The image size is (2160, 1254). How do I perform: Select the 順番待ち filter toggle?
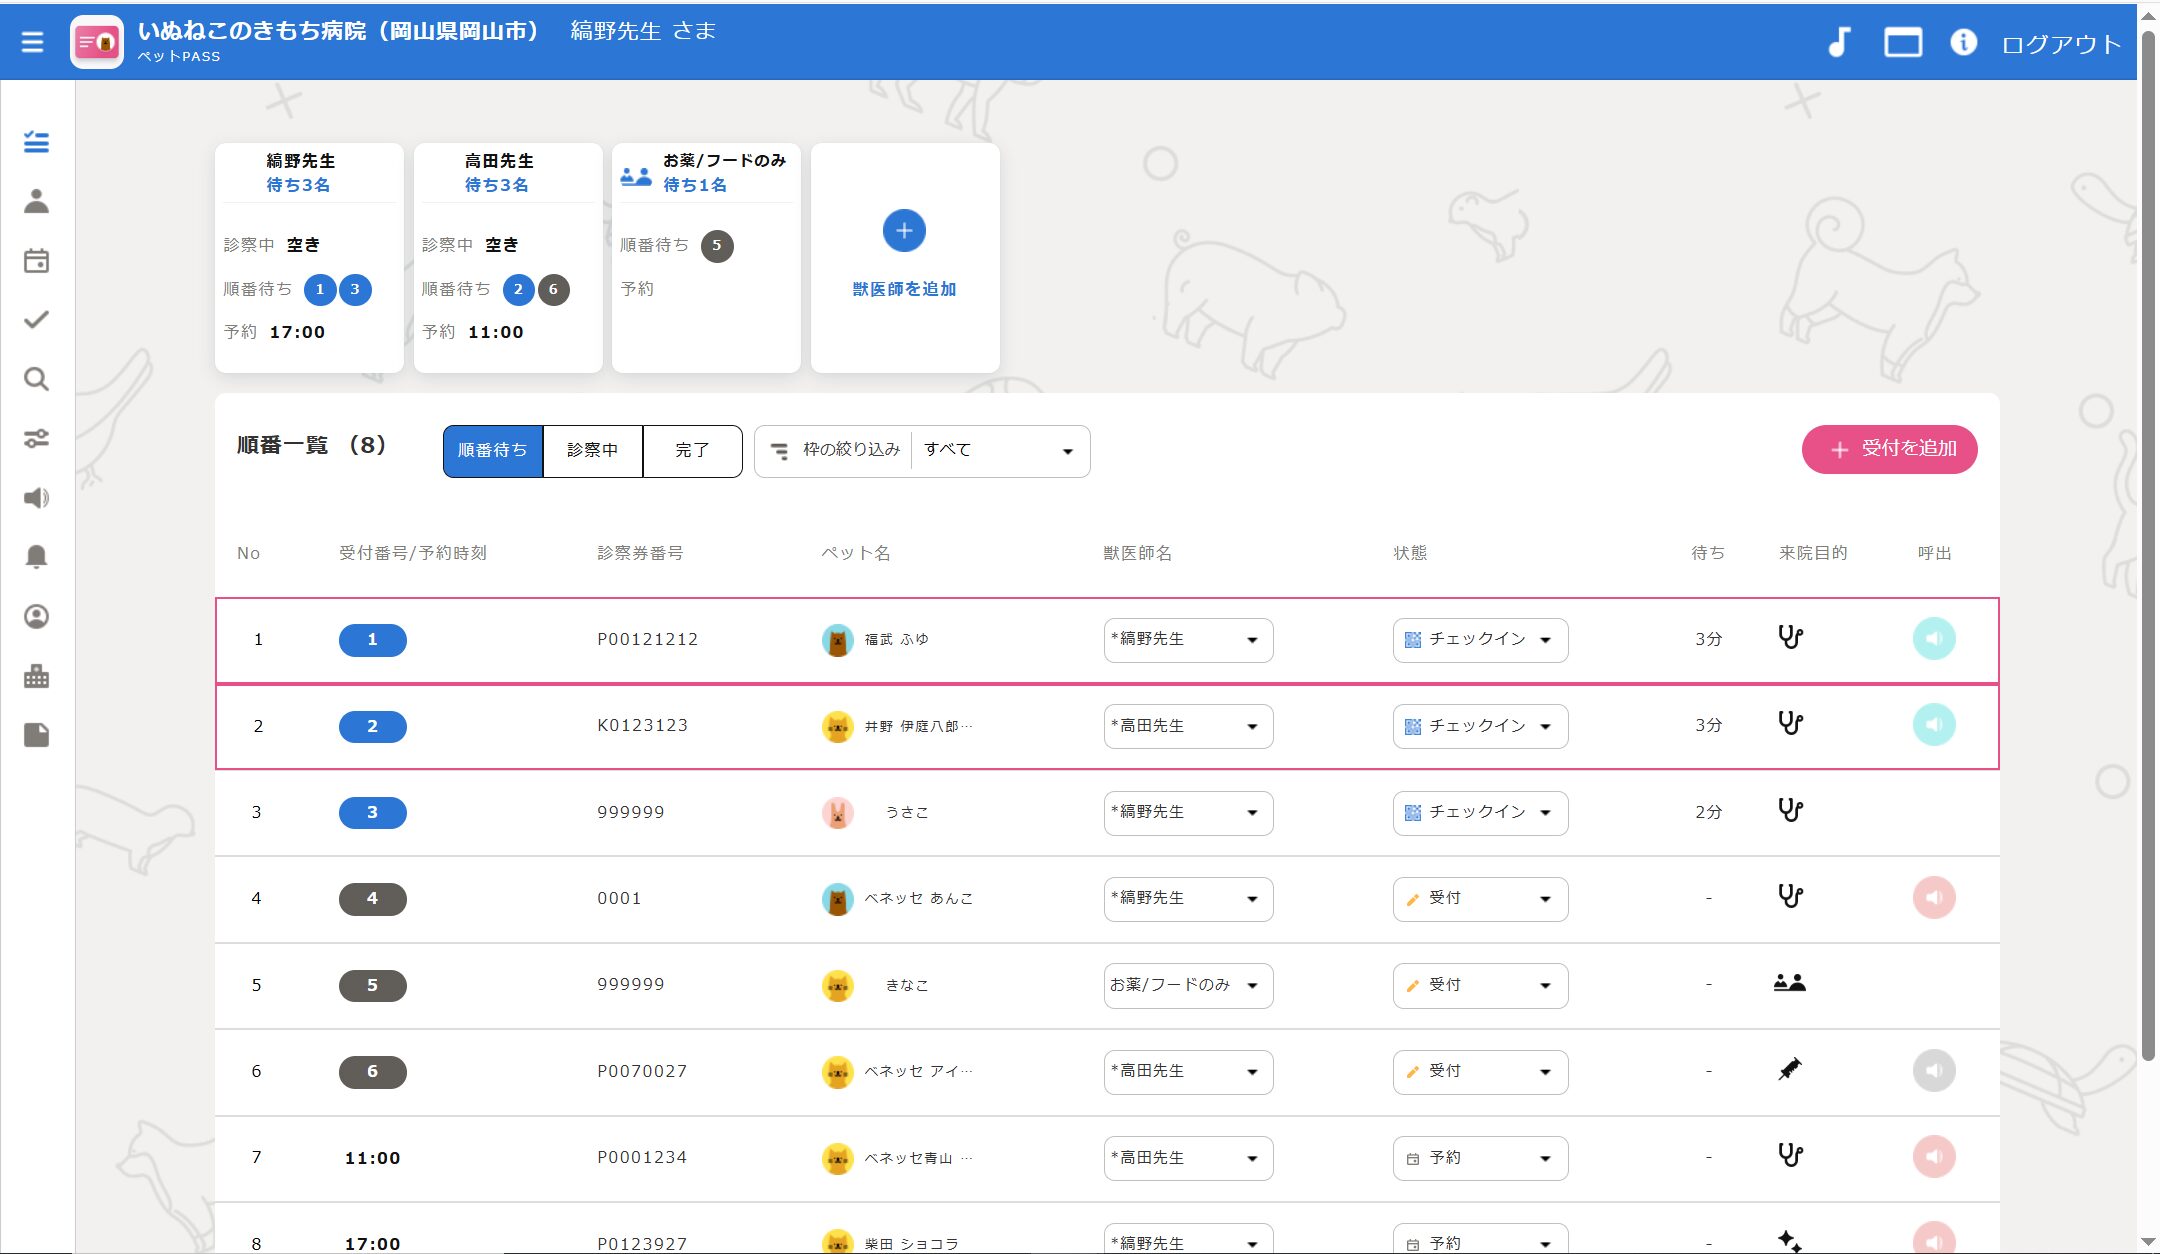coord(493,451)
